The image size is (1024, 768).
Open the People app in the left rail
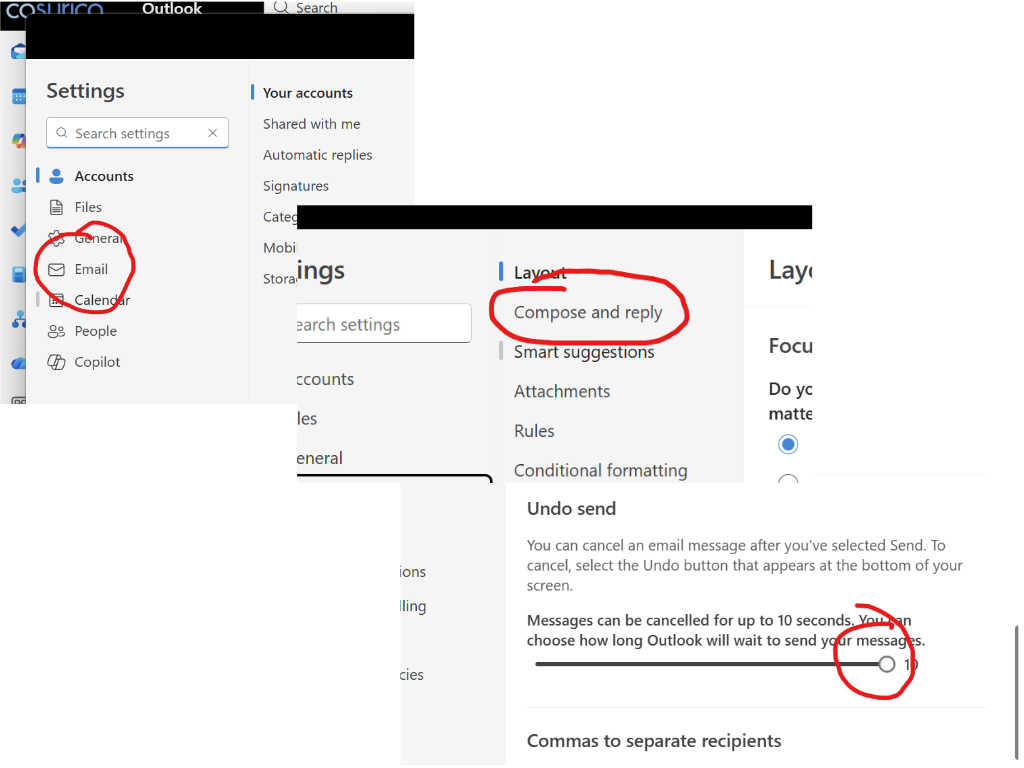coord(17,186)
